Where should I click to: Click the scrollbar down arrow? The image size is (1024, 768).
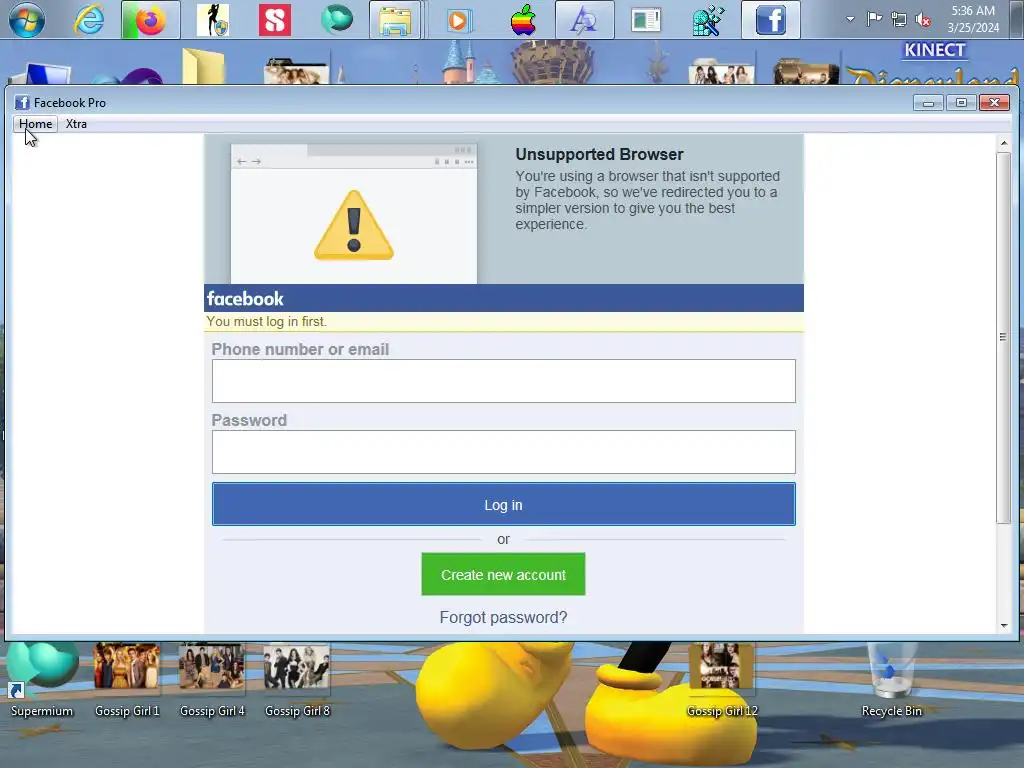click(1004, 626)
